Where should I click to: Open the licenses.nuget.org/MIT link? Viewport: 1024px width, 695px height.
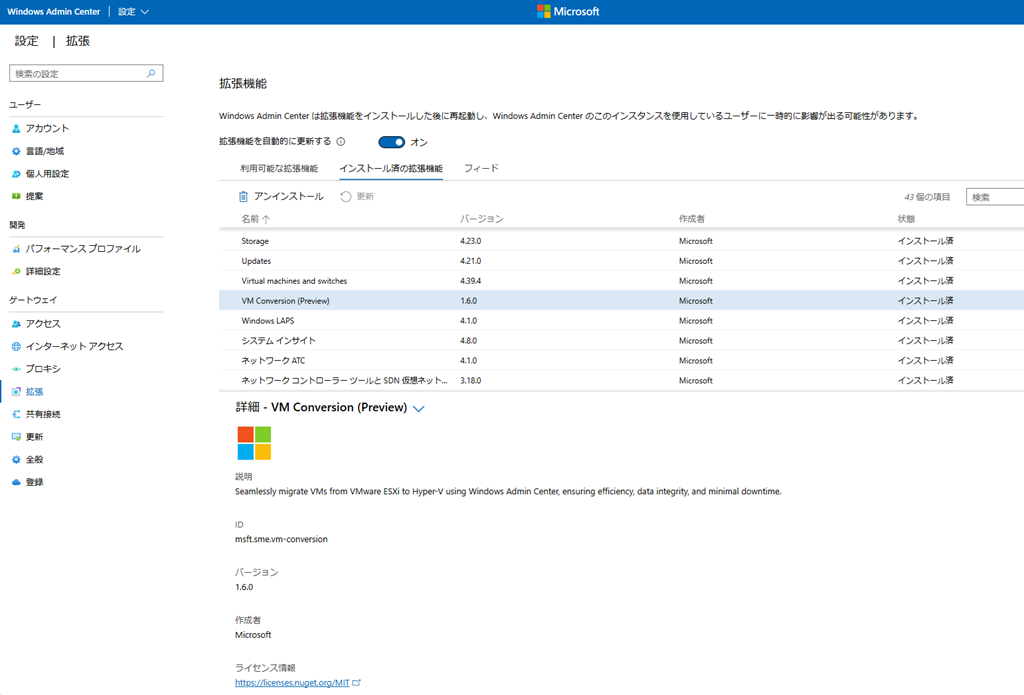coord(291,683)
